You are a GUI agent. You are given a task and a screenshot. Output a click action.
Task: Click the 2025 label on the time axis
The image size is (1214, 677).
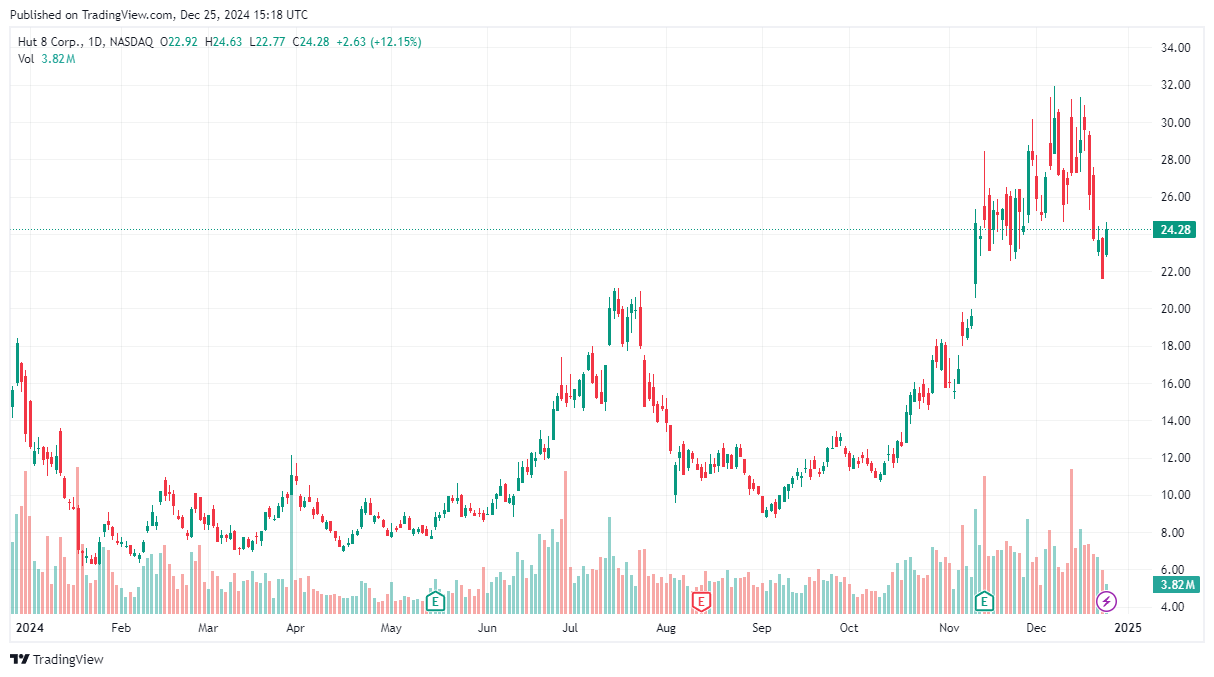pyautogui.click(x=1127, y=629)
